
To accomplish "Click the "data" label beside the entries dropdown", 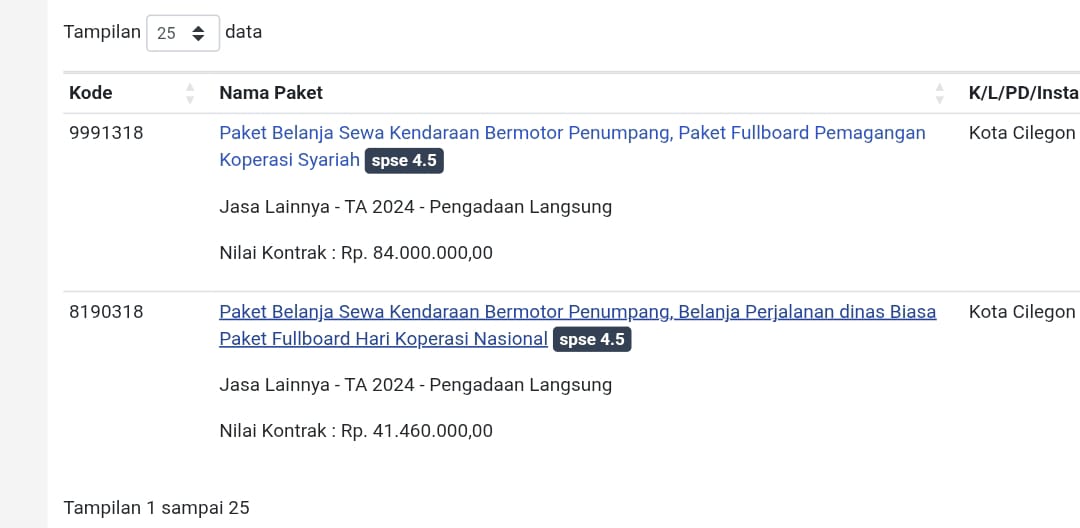I will coord(243,32).
